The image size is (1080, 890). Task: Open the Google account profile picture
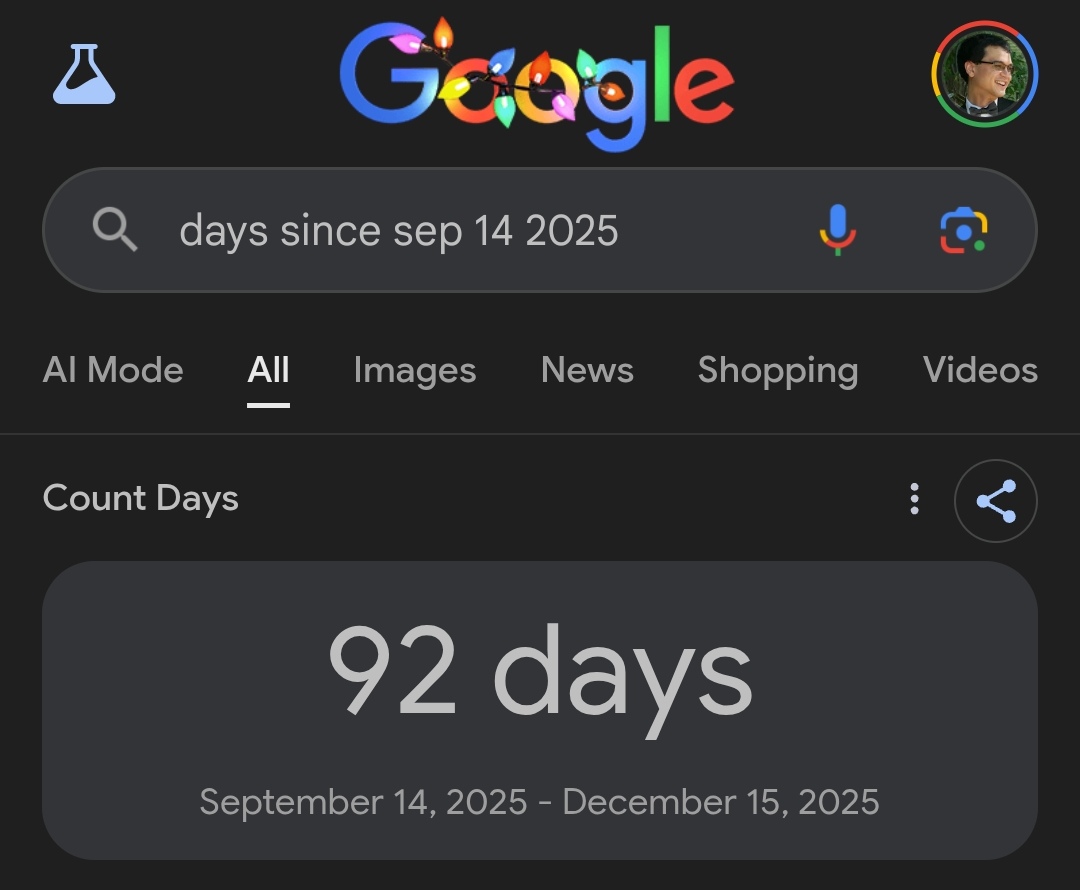pyautogui.click(x=985, y=75)
